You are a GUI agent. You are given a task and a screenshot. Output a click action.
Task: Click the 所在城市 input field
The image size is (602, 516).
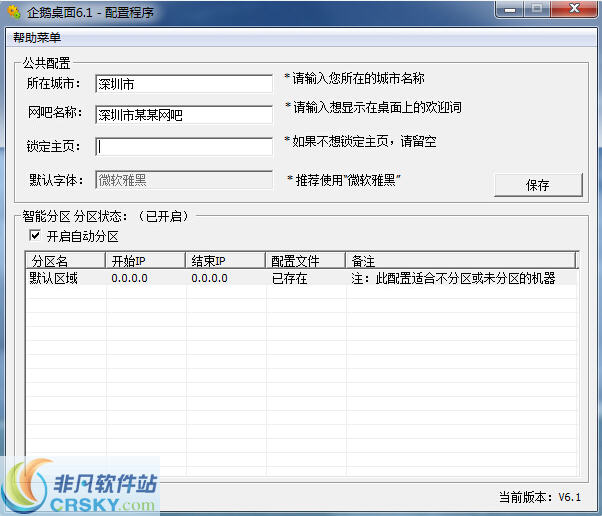pos(184,84)
